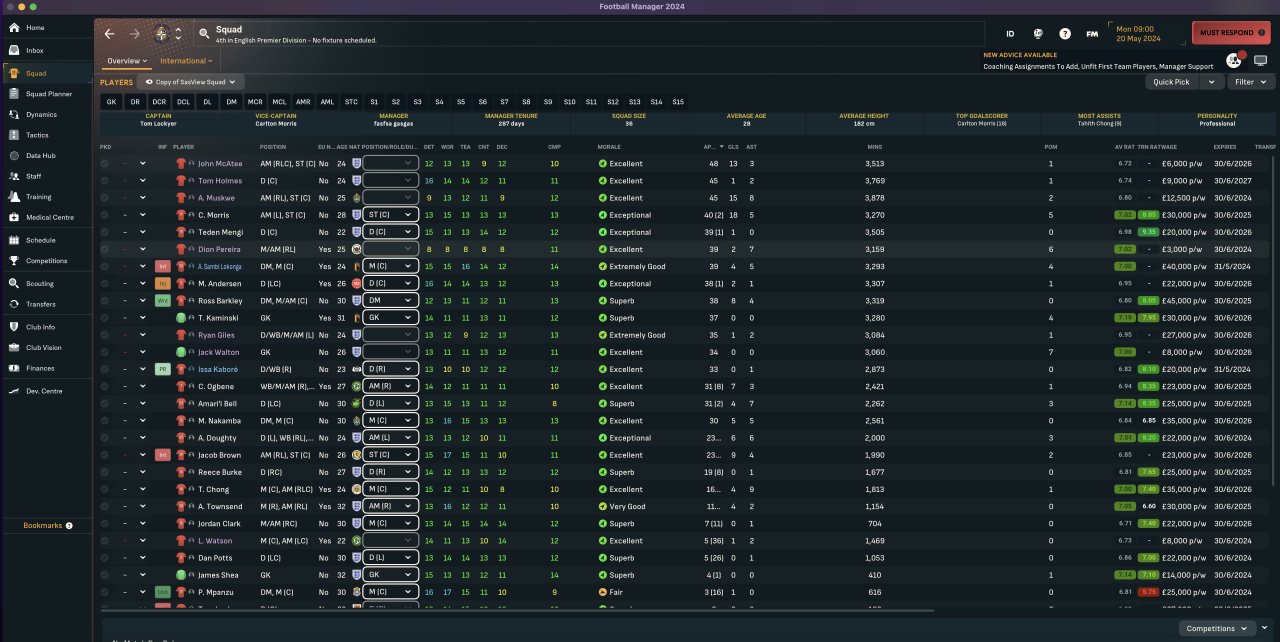Open the Filter dropdown
1280x642 pixels.
point(1249,82)
